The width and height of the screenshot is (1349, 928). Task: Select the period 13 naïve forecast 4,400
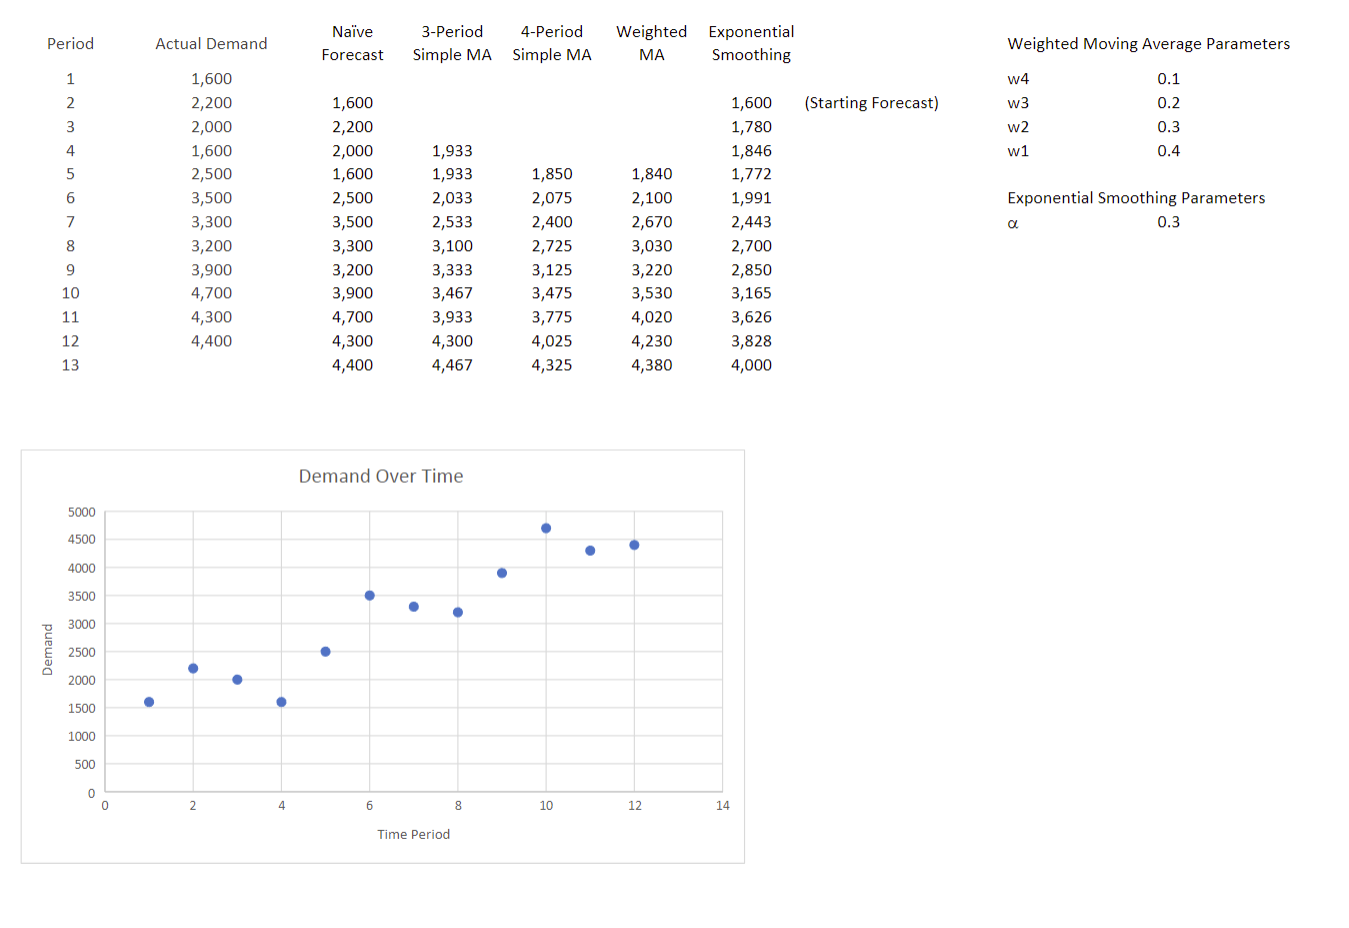(352, 365)
